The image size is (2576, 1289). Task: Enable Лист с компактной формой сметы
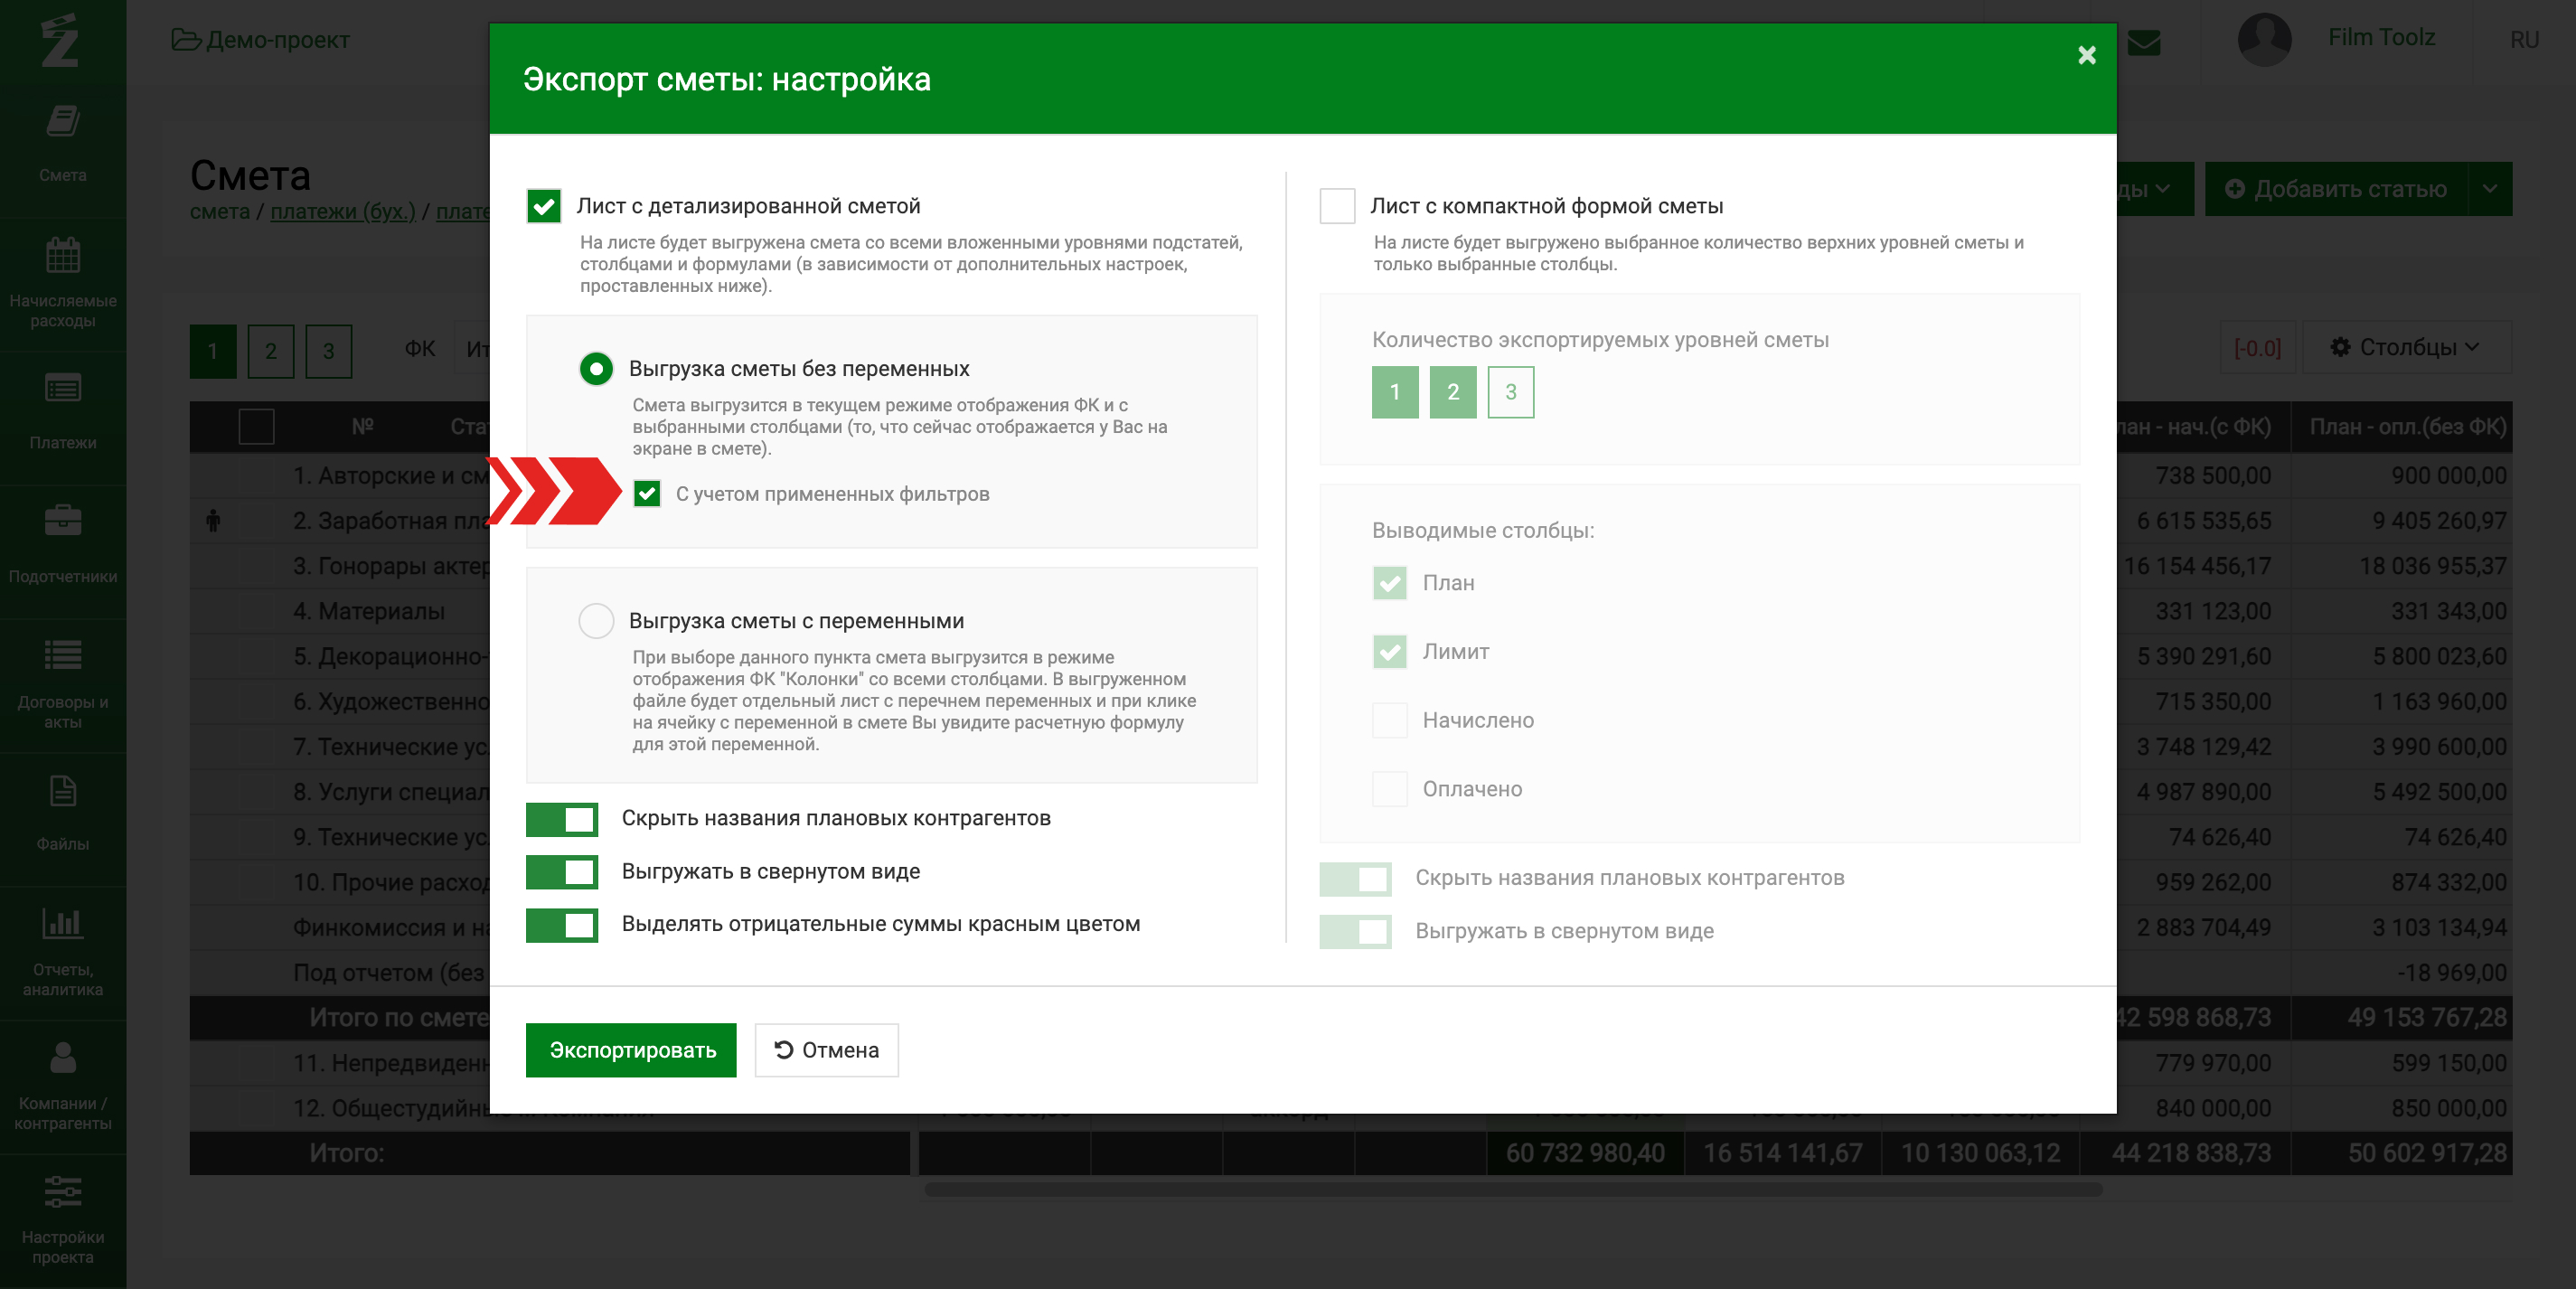click(1337, 206)
